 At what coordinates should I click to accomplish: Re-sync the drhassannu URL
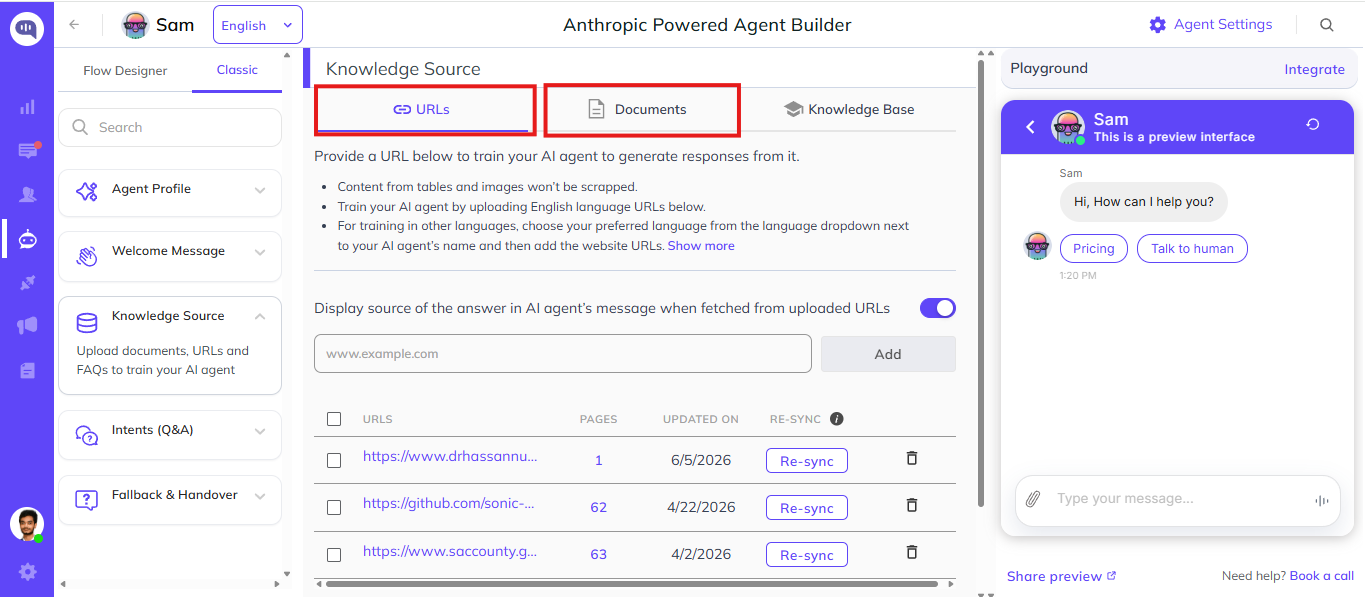[x=807, y=461]
